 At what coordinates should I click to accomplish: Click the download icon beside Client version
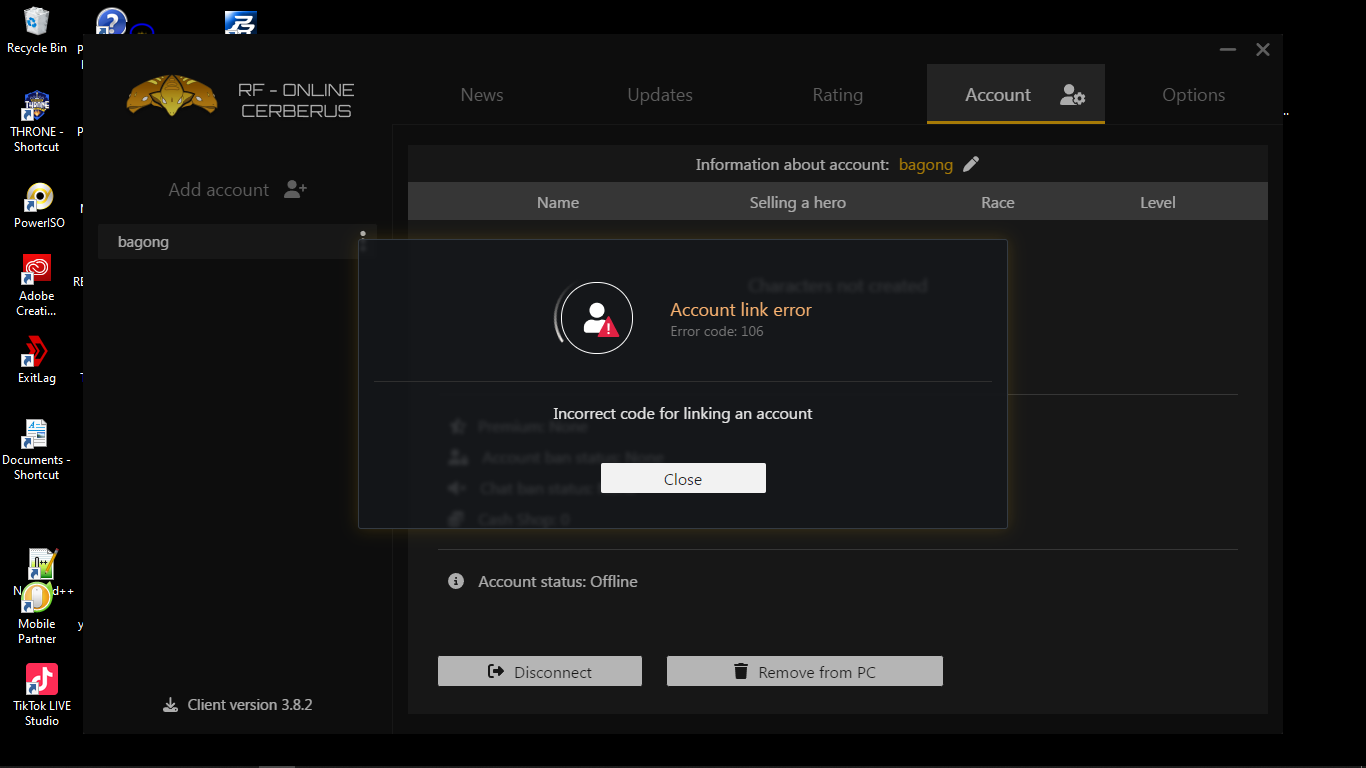pos(171,705)
